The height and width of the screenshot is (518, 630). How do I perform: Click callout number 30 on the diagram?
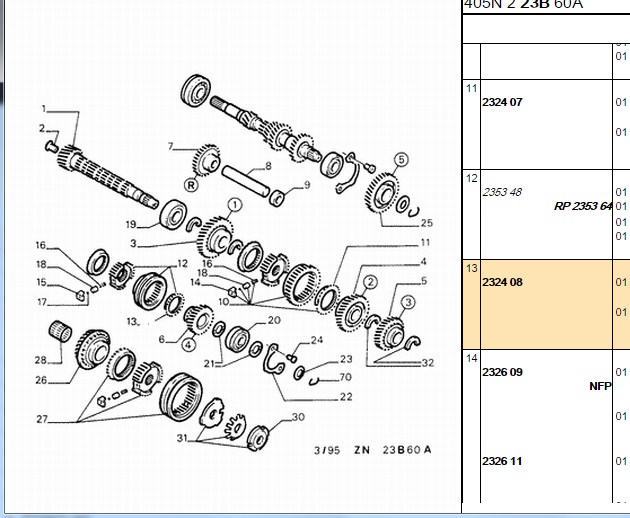click(x=298, y=417)
